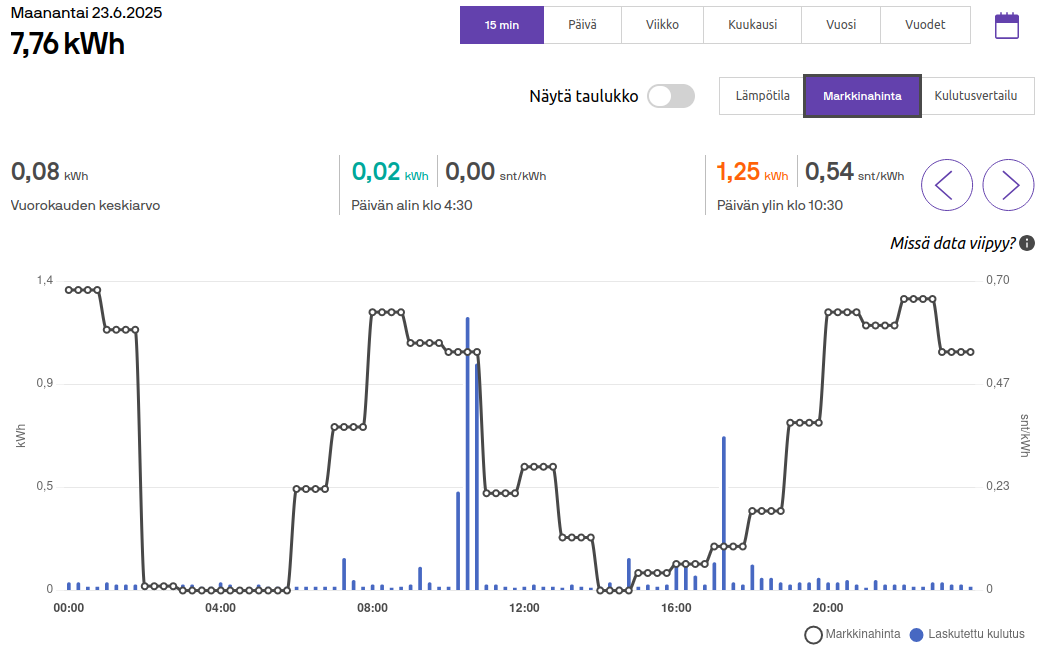Toggle Laskutettu kulutus legend dot
Screen dimensions: 1049x656
click(x=916, y=634)
